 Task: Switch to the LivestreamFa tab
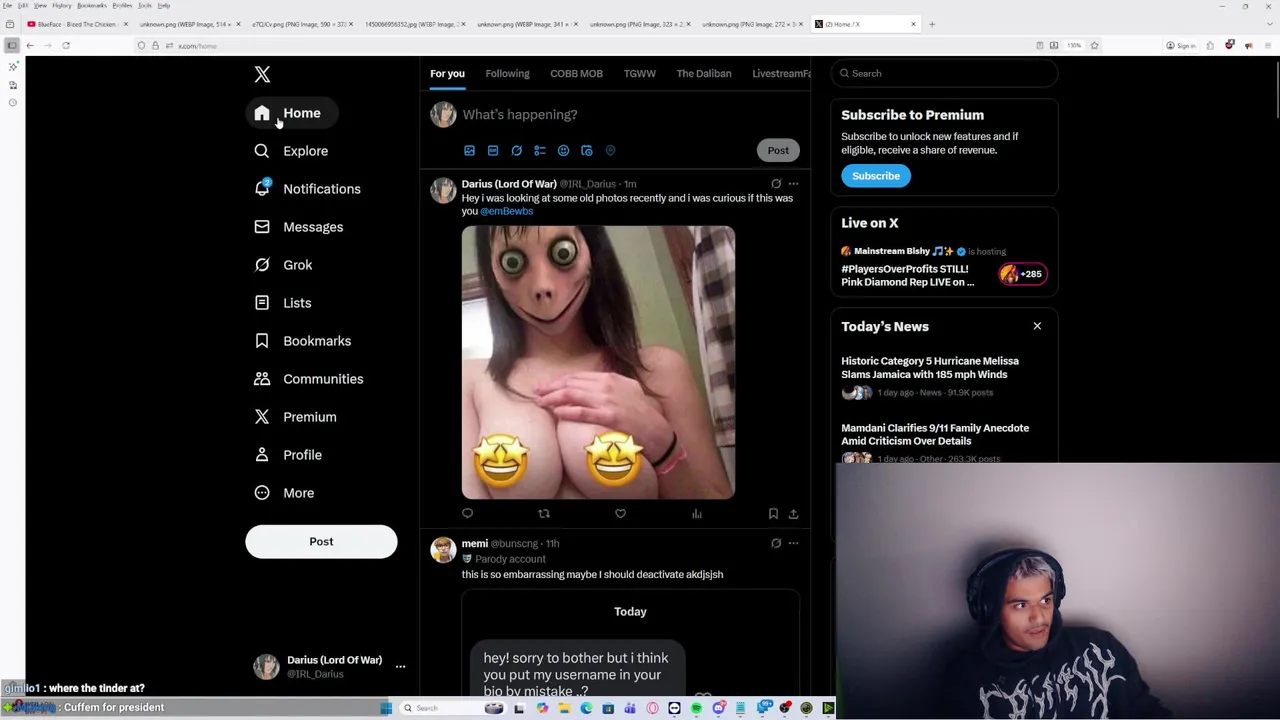[x=781, y=73]
